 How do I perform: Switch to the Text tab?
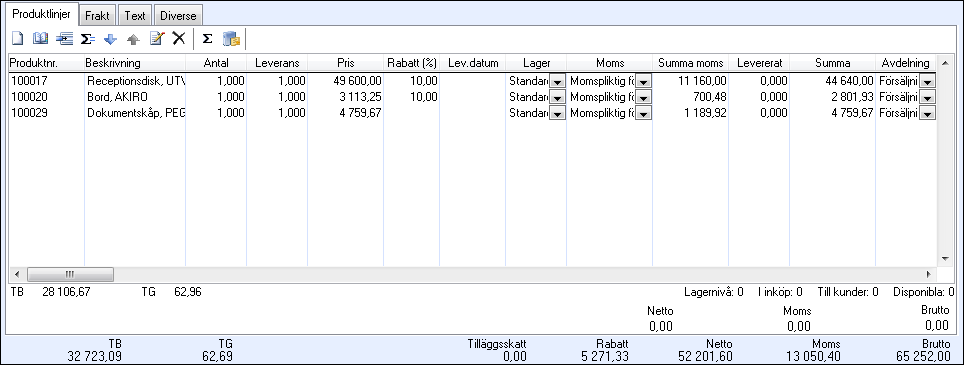click(x=135, y=16)
